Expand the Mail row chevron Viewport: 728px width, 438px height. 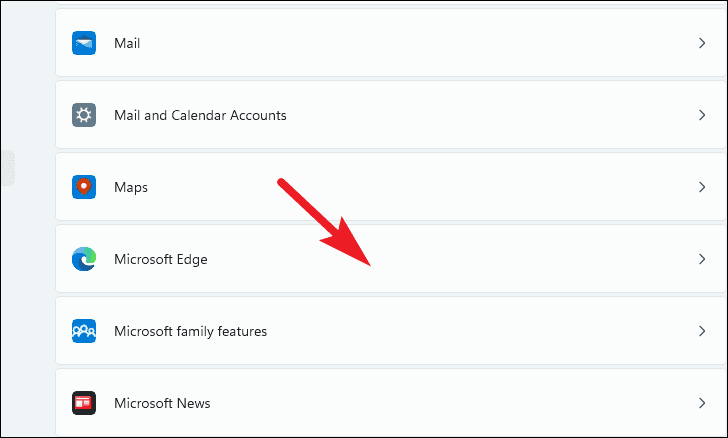point(702,43)
